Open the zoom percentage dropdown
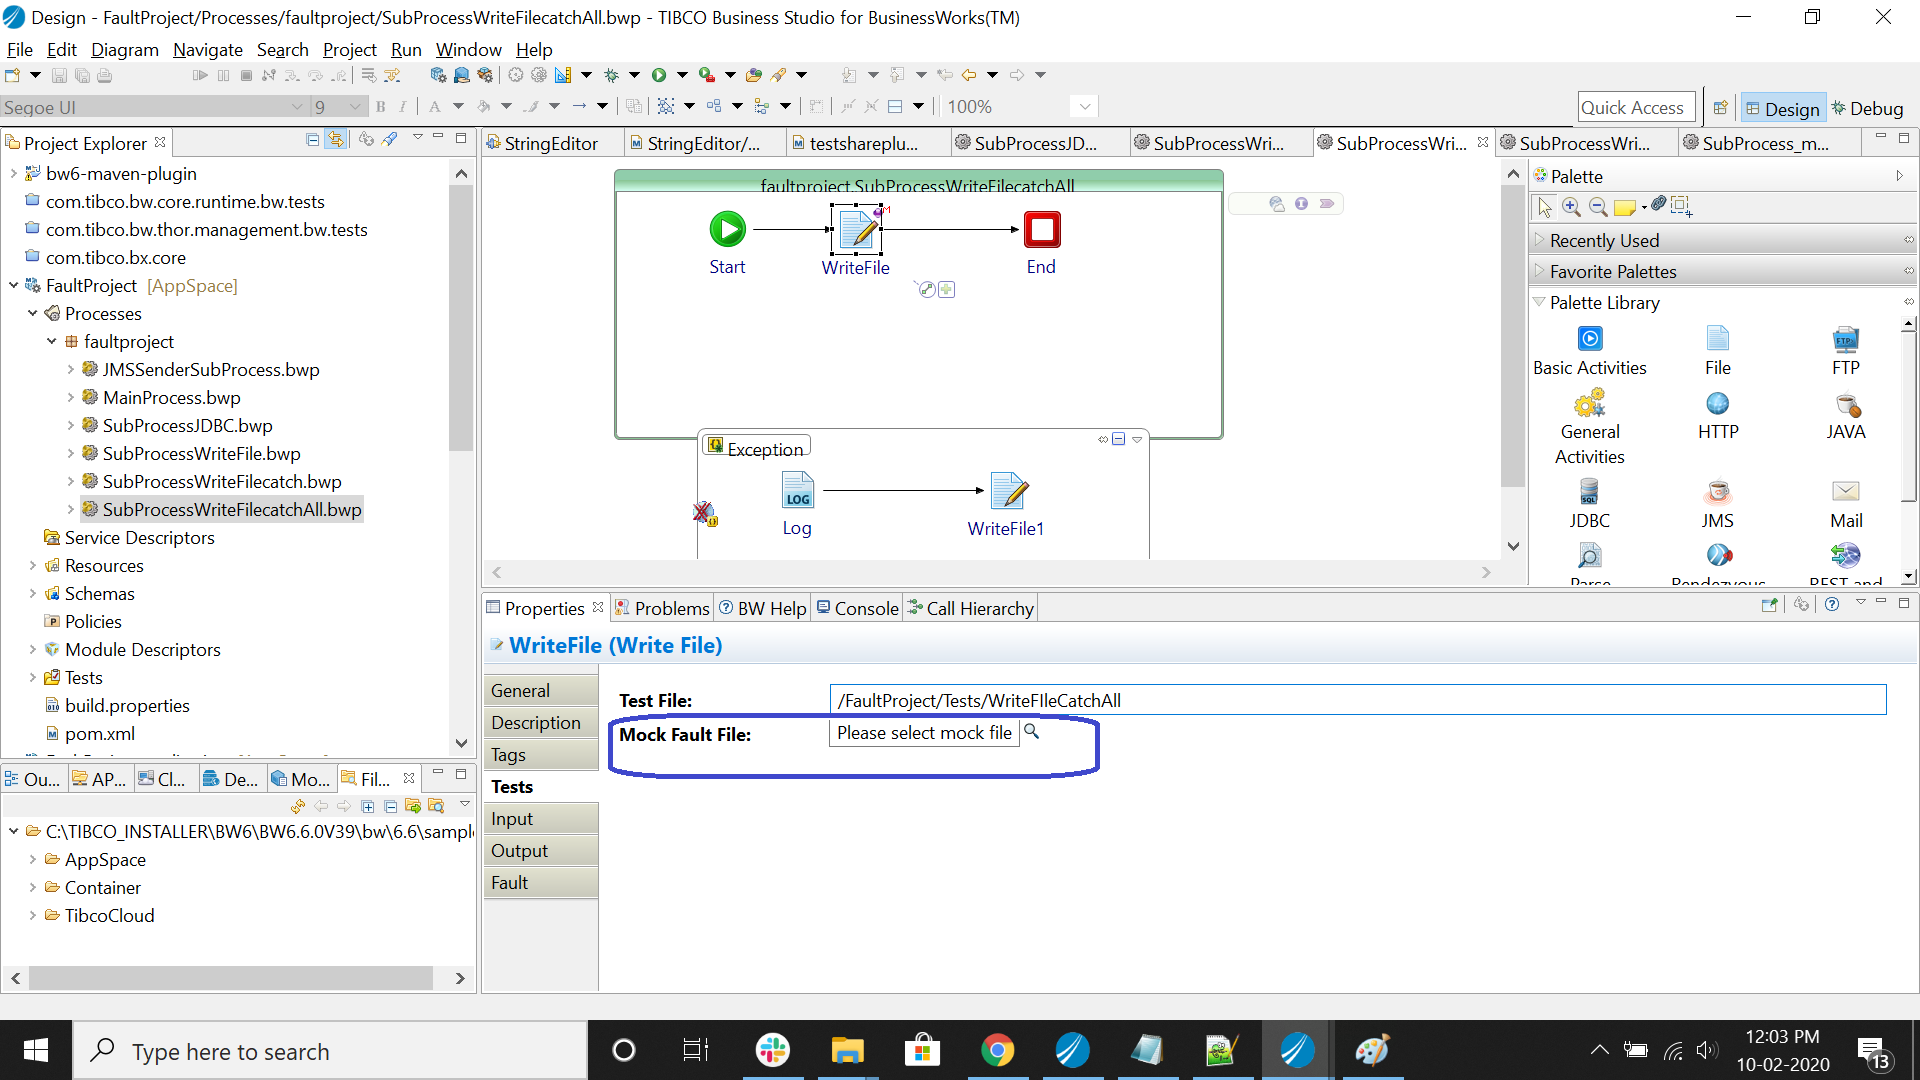This screenshot has height=1080, width=1920. pyautogui.click(x=1084, y=106)
